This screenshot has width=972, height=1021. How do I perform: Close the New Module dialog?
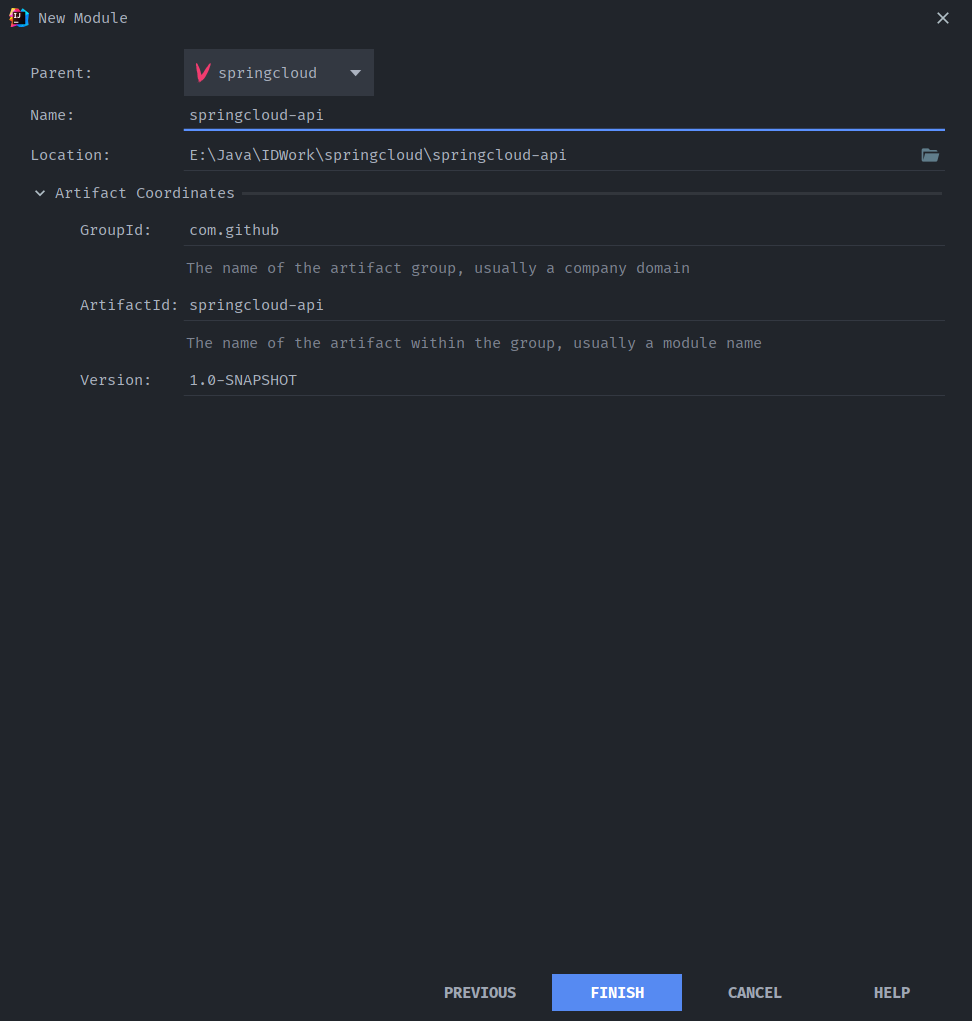click(x=942, y=18)
